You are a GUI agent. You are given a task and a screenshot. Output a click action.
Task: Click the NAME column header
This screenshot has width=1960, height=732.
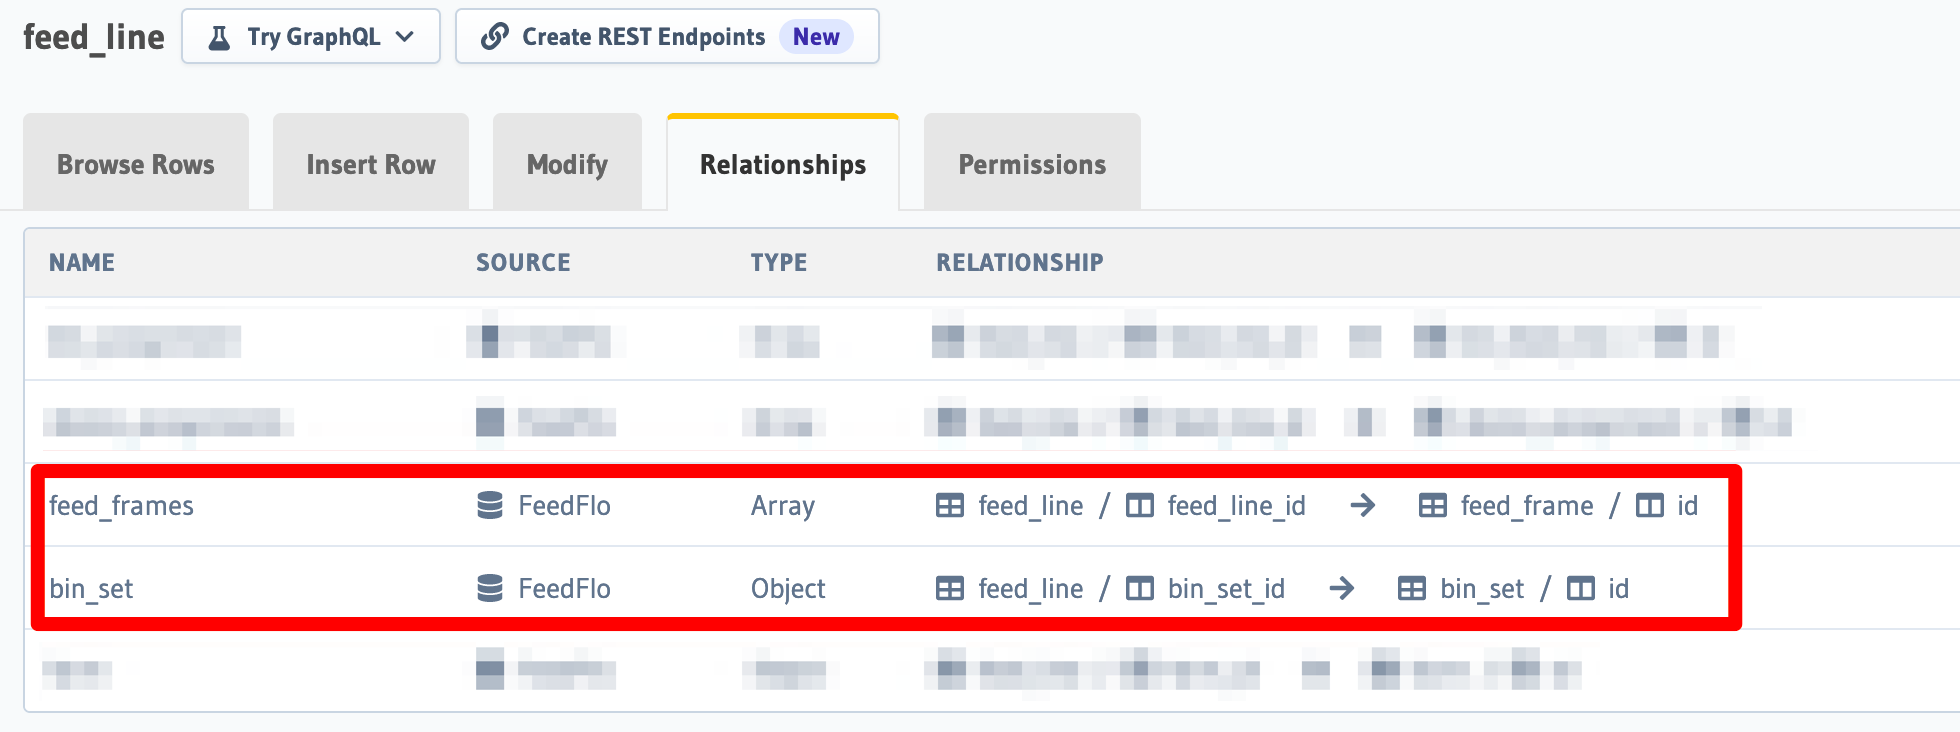tap(81, 262)
